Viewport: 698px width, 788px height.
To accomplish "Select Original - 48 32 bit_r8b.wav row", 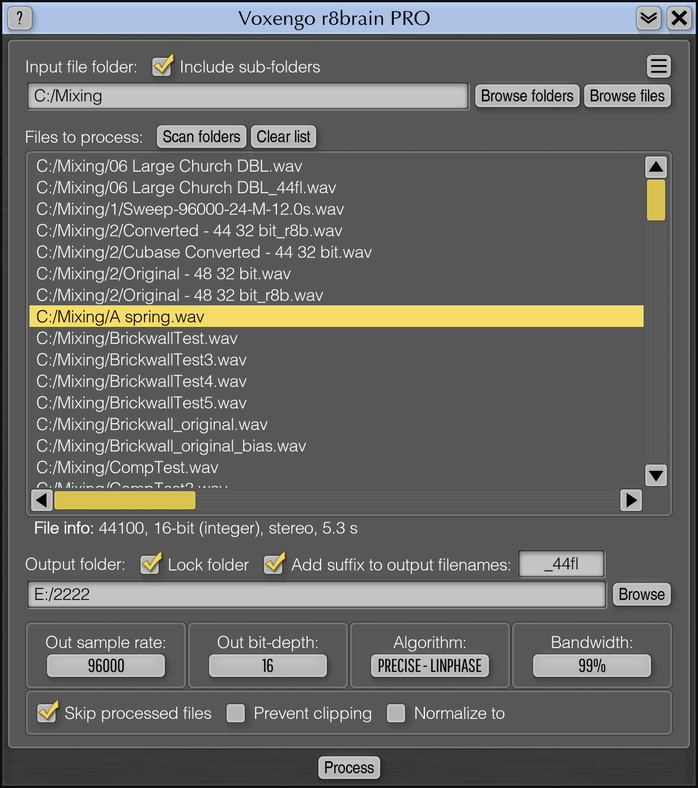I will [x=336, y=296].
